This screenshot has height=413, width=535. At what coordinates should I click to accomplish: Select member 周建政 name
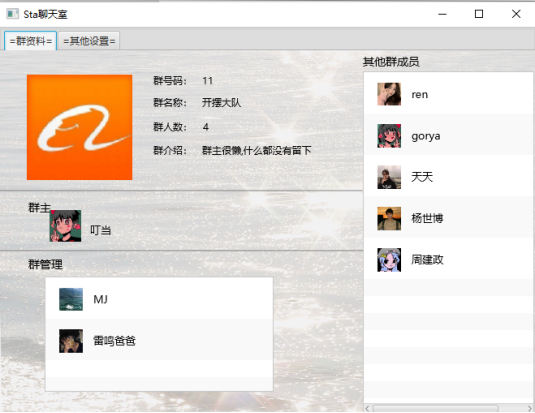click(427, 260)
